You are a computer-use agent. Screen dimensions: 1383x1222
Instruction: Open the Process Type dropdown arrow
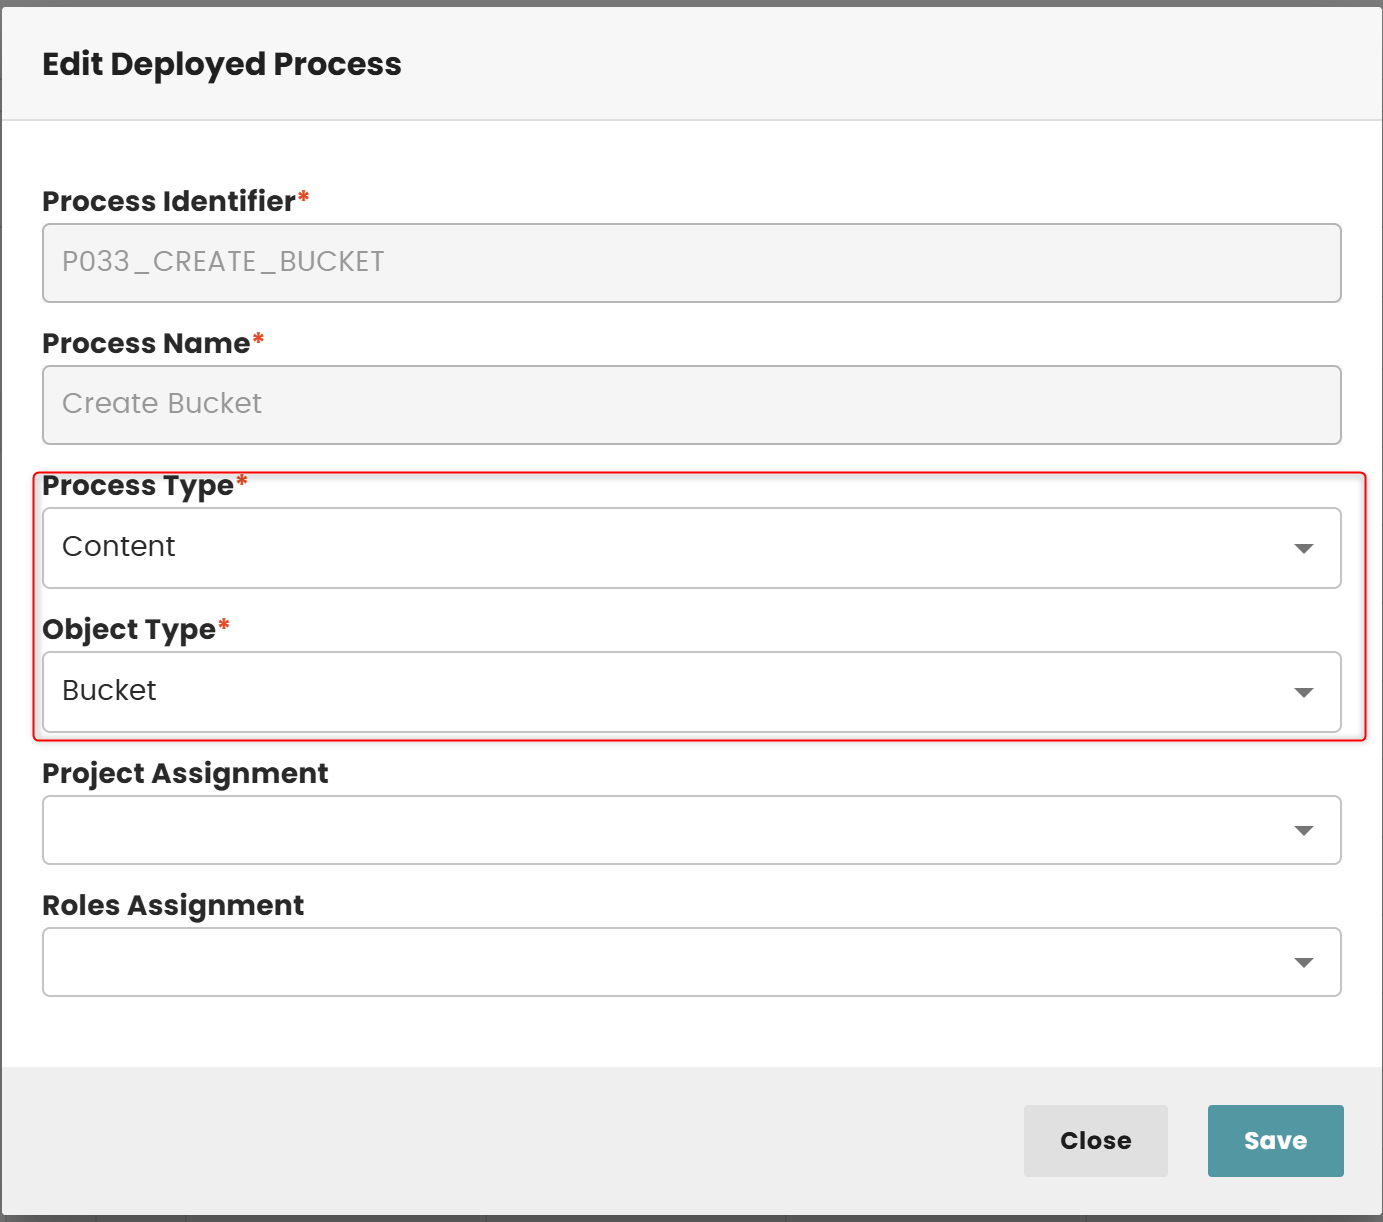click(x=1303, y=548)
